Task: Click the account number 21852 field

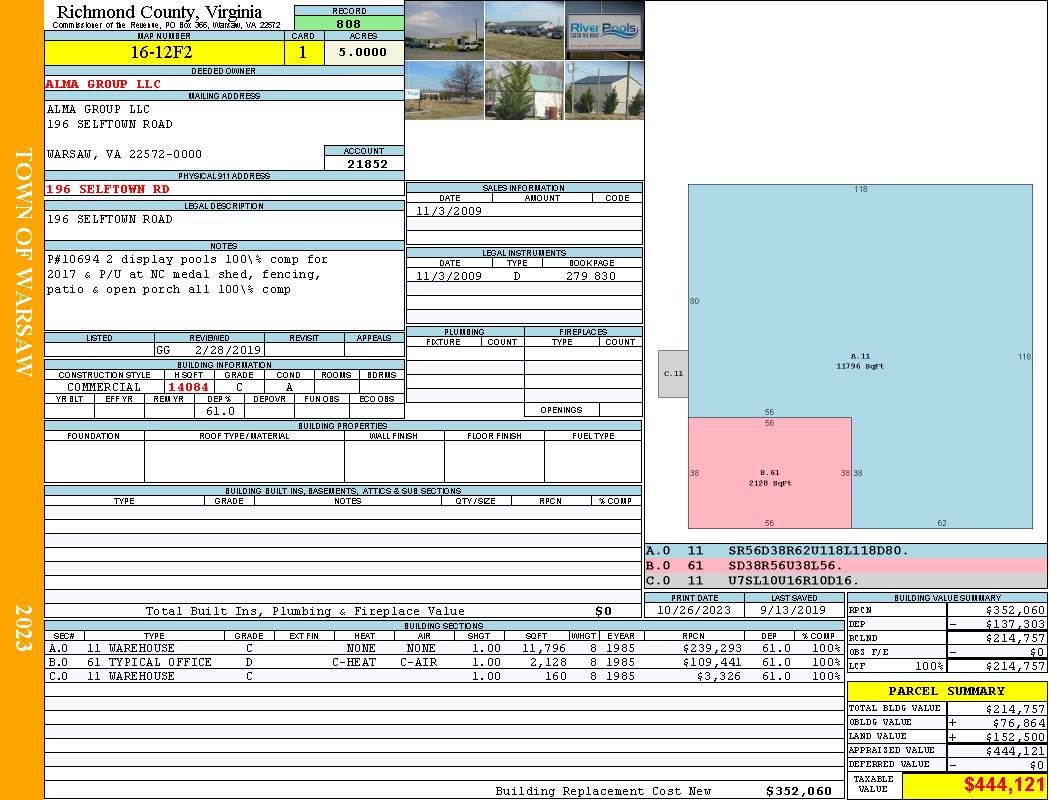Action: tap(364, 163)
